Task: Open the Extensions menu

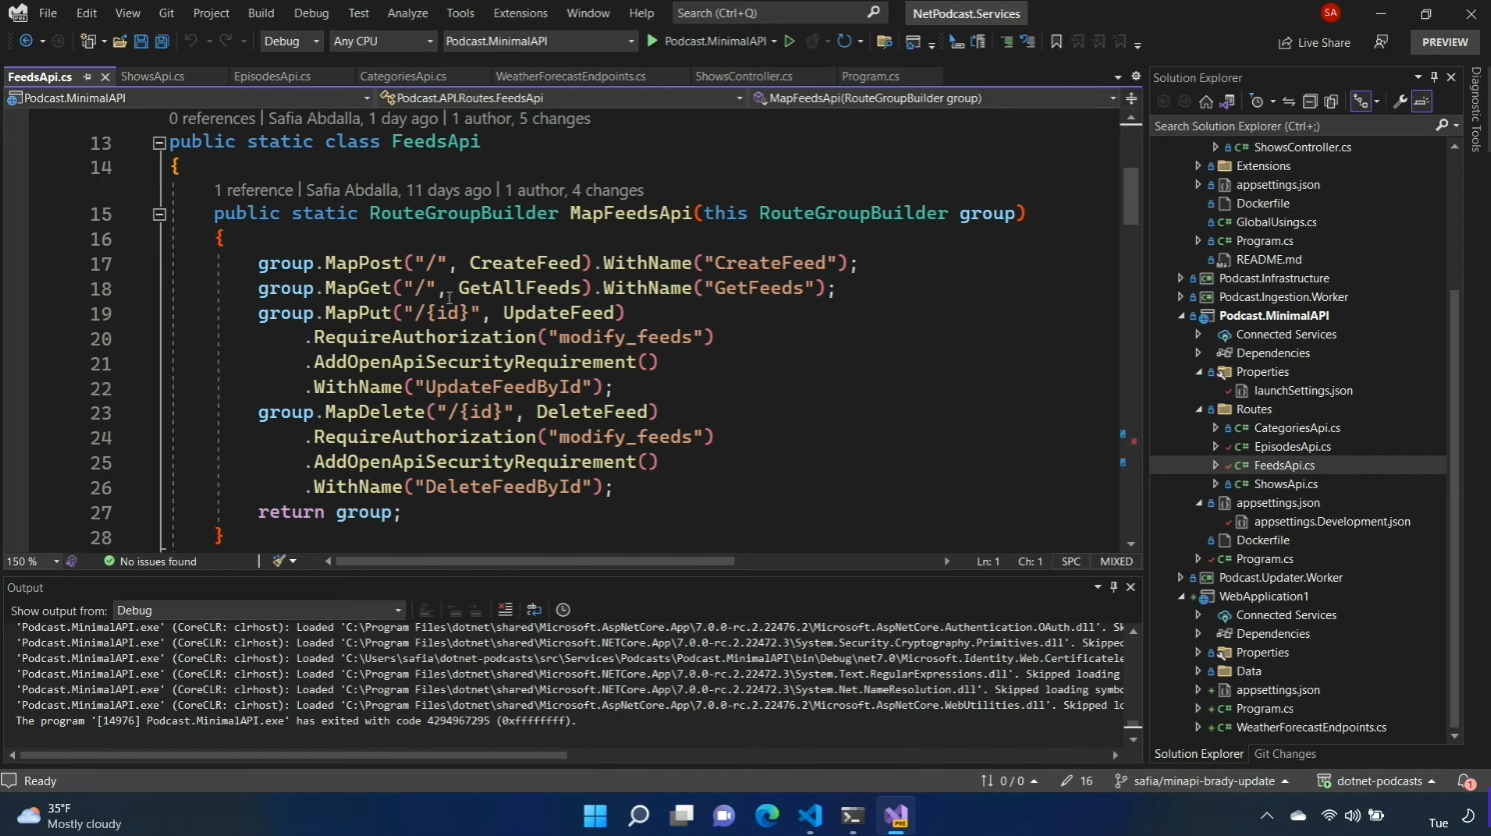Action: [x=520, y=13]
